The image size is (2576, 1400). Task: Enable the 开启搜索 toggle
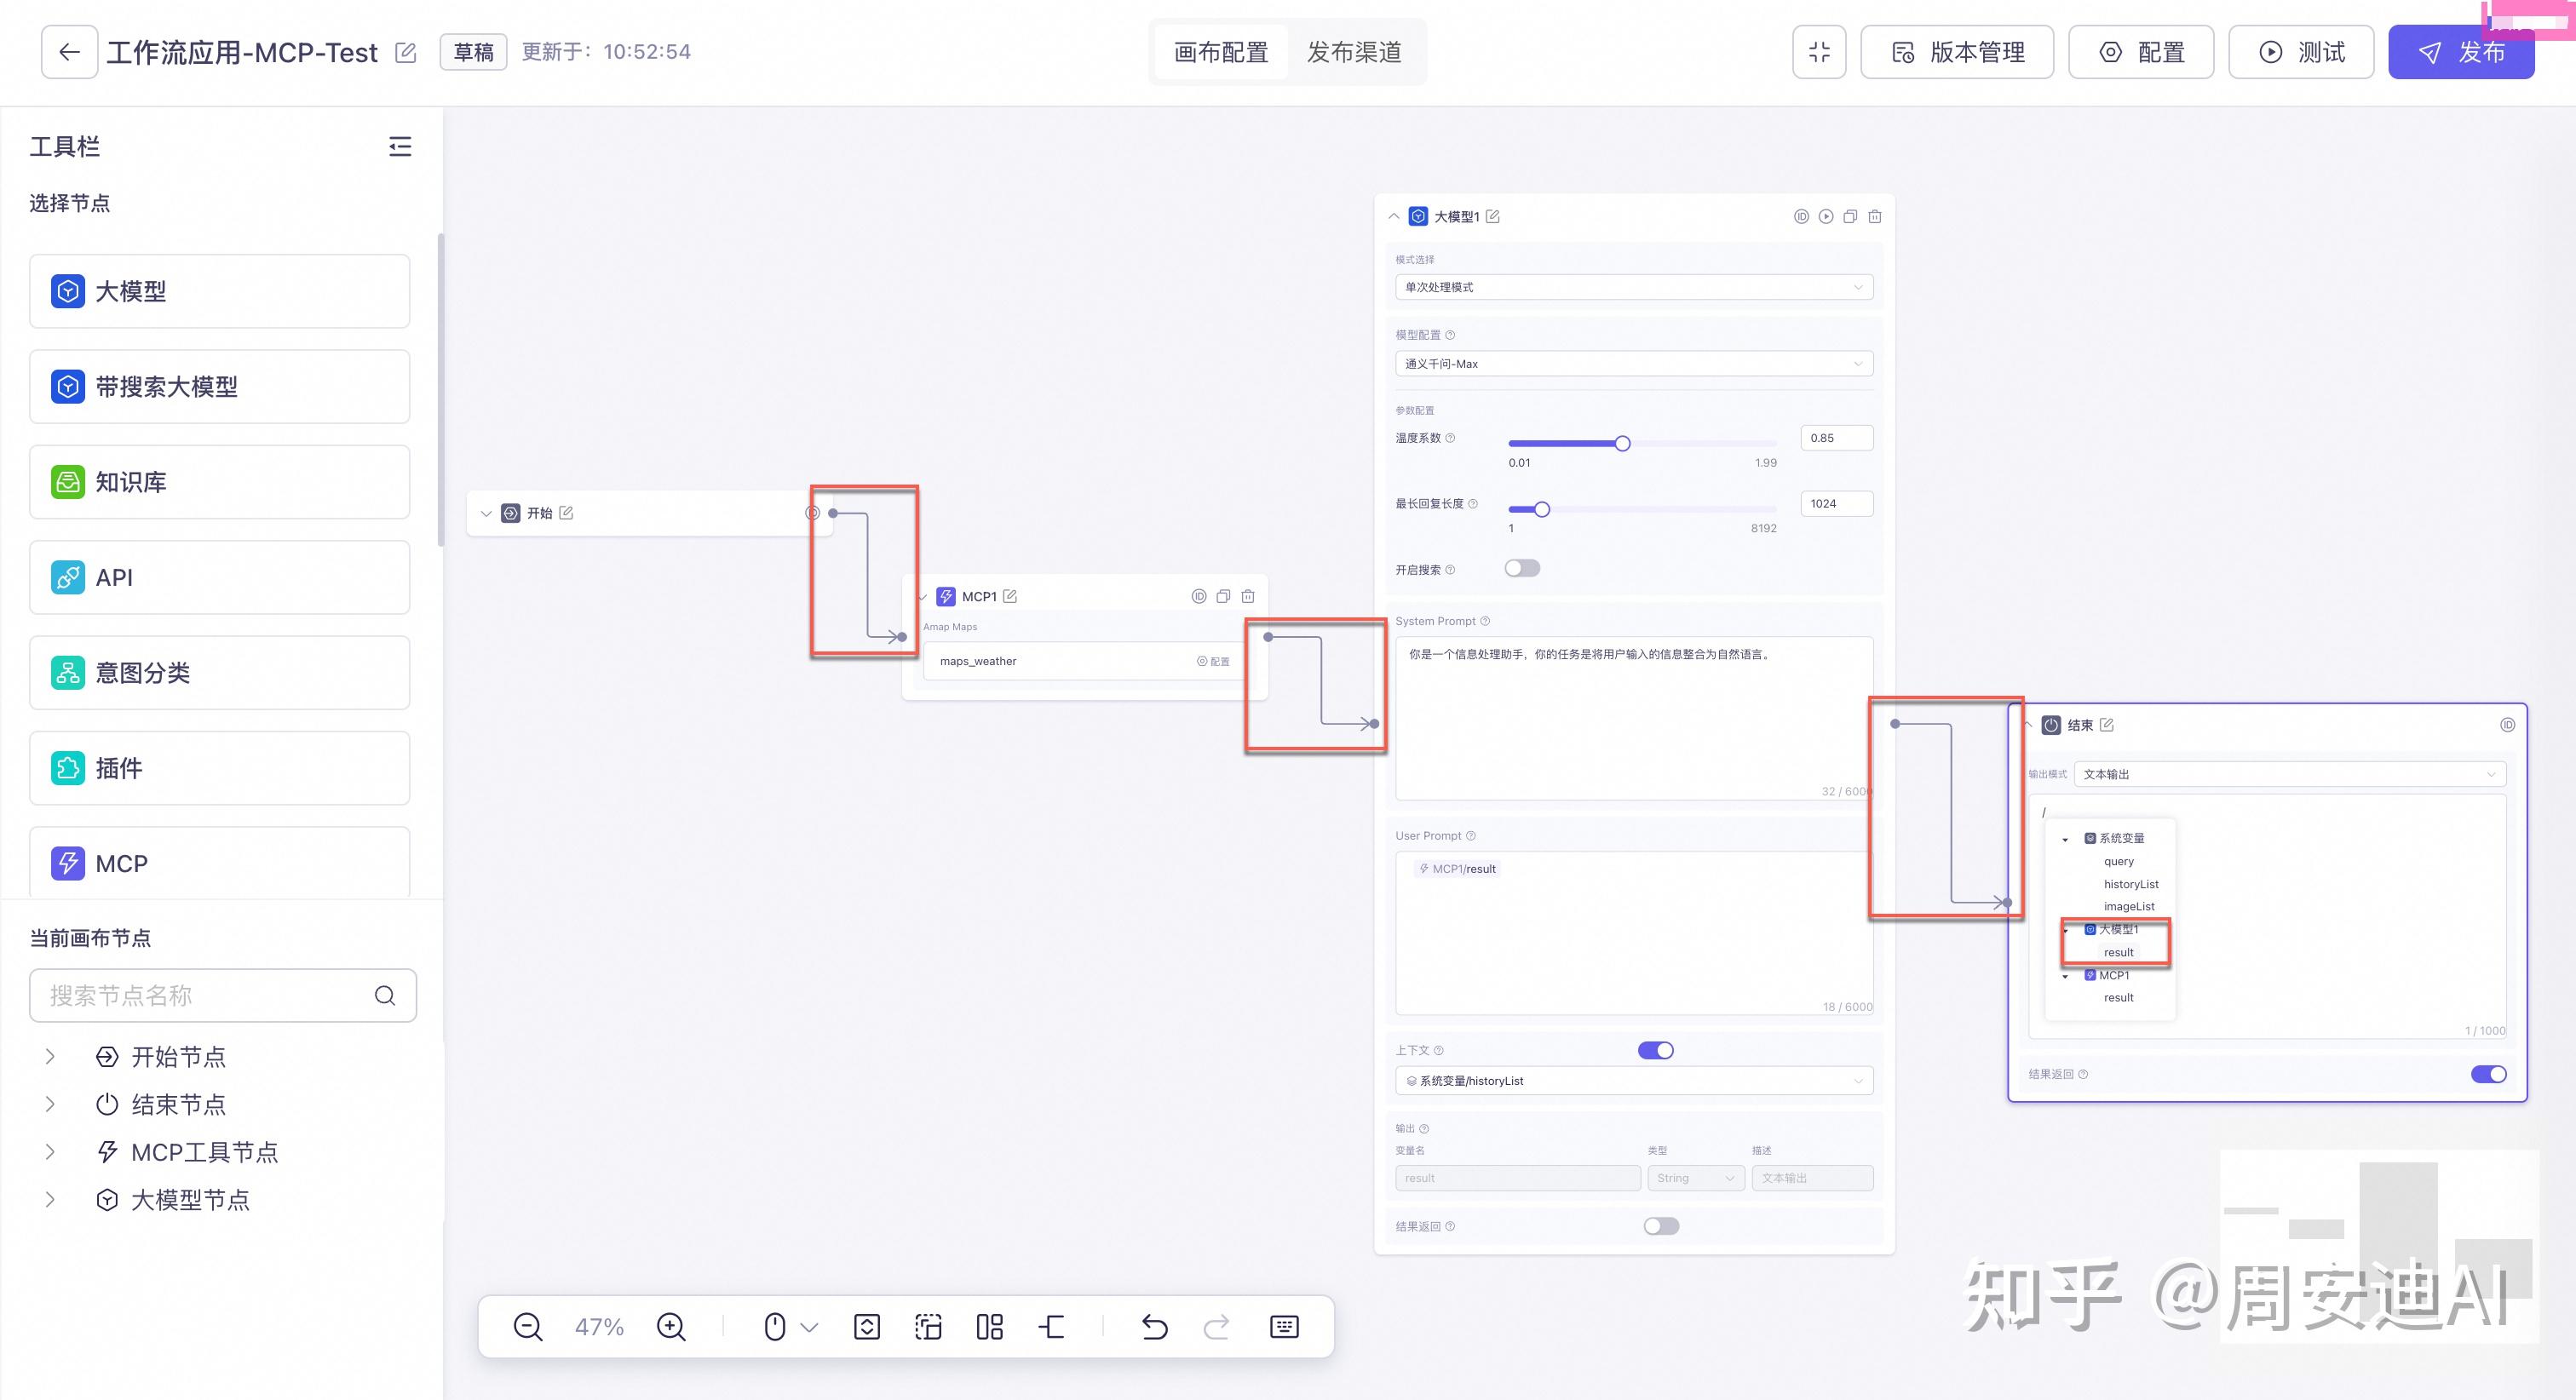(x=1522, y=569)
